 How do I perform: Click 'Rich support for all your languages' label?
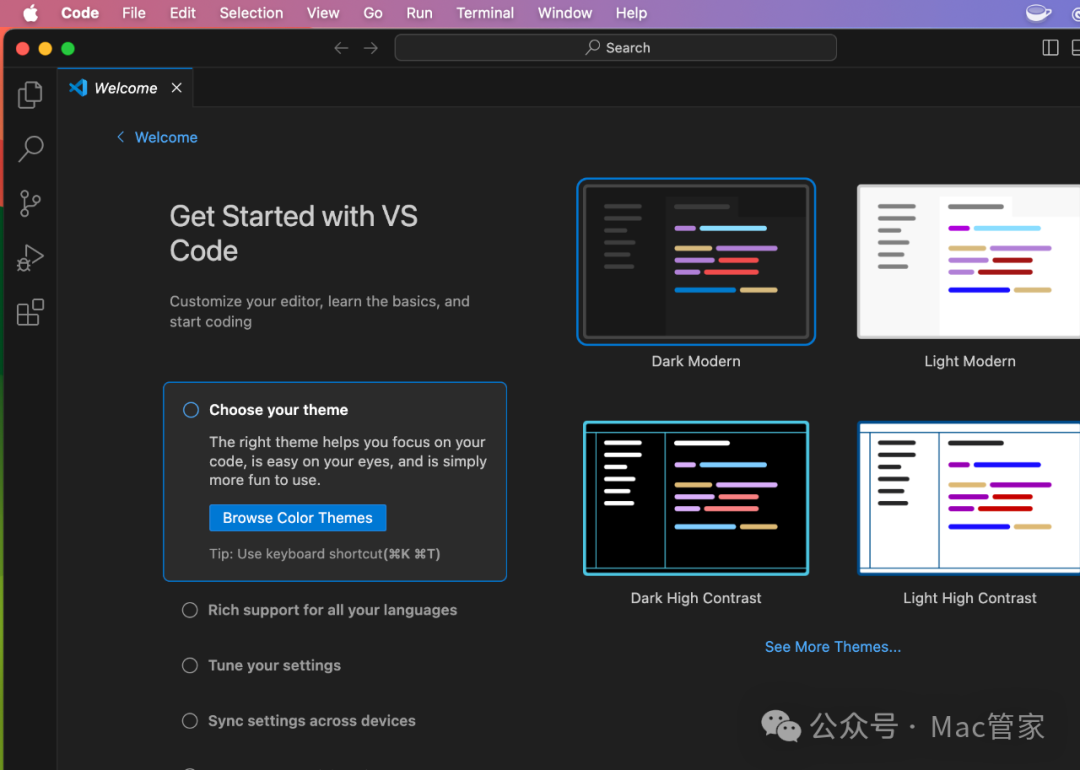point(332,610)
